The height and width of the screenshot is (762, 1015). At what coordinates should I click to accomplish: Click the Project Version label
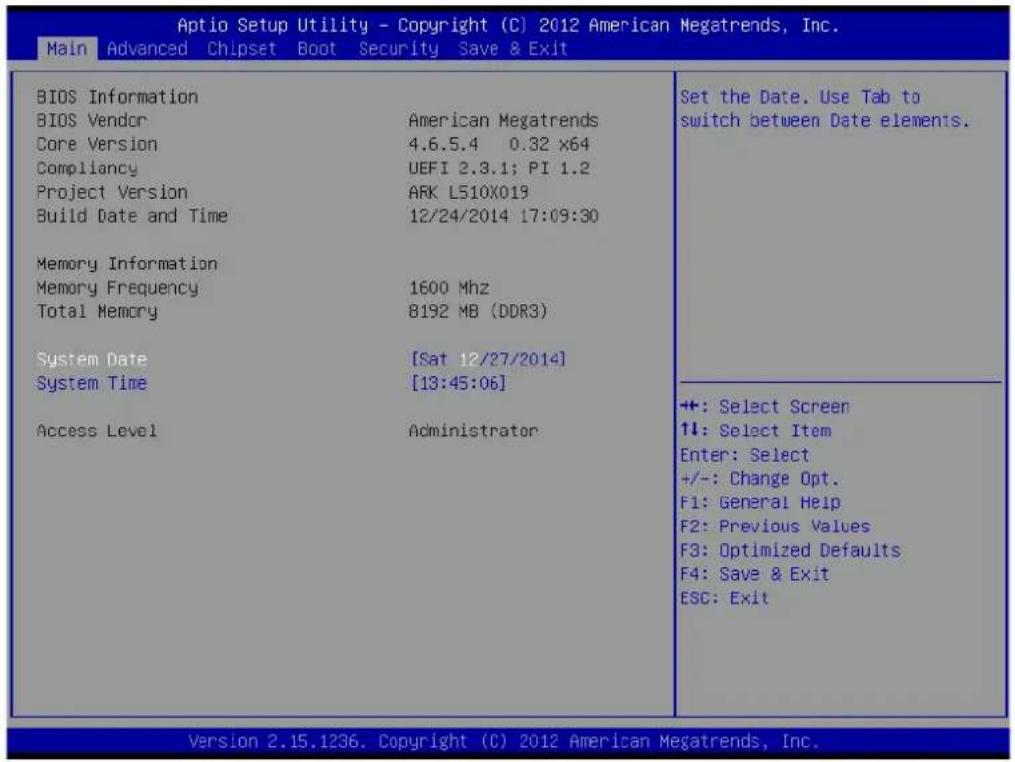click(112, 192)
